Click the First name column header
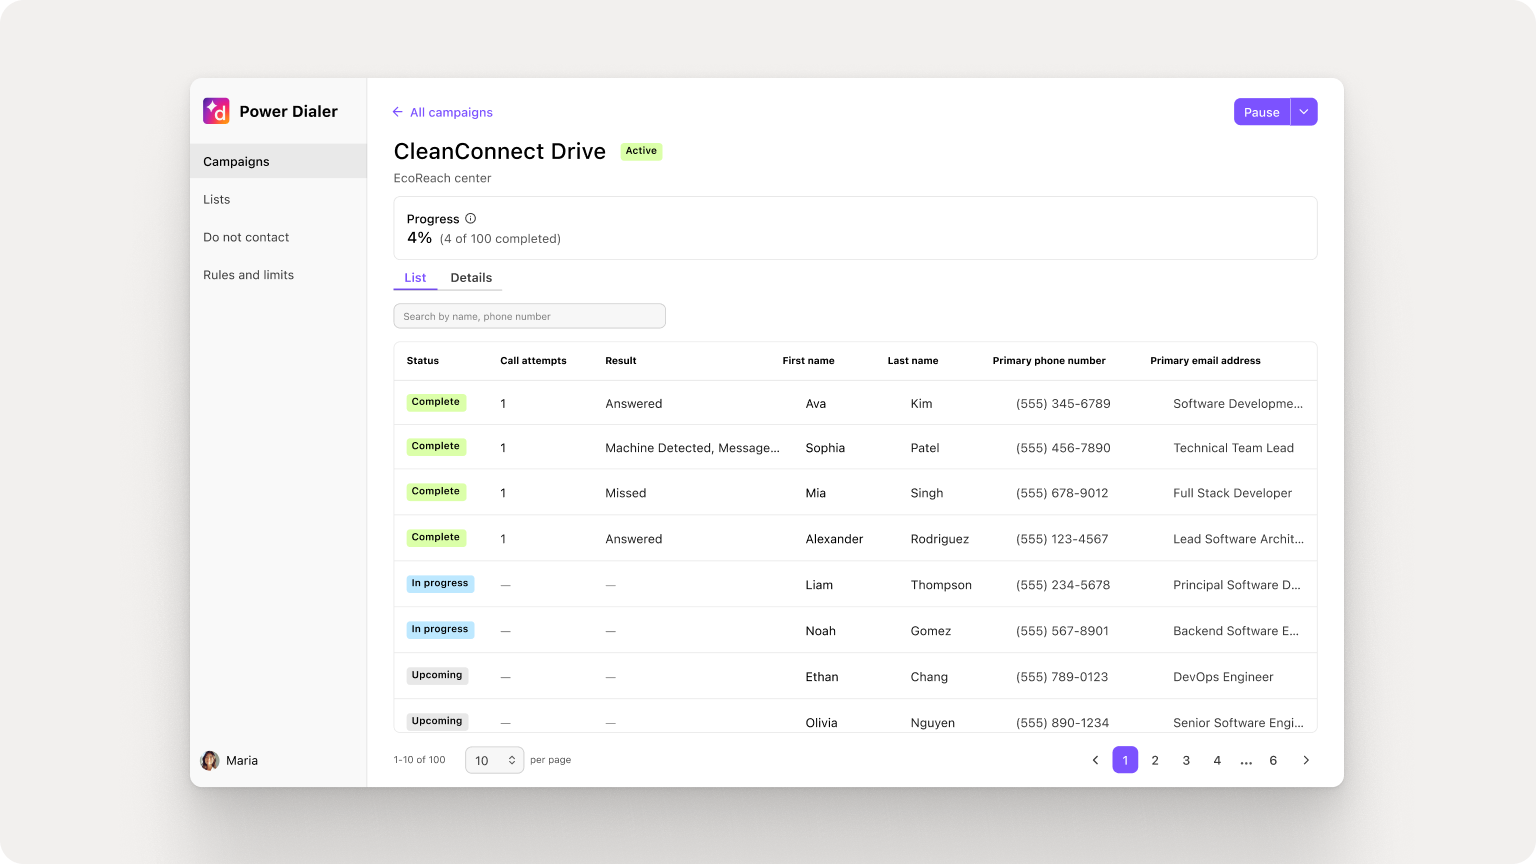This screenshot has height=864, width=1536. point(808,361)
